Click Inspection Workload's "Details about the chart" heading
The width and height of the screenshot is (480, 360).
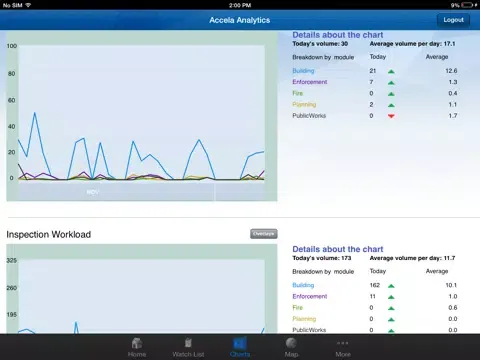click(x=338, y=249)
